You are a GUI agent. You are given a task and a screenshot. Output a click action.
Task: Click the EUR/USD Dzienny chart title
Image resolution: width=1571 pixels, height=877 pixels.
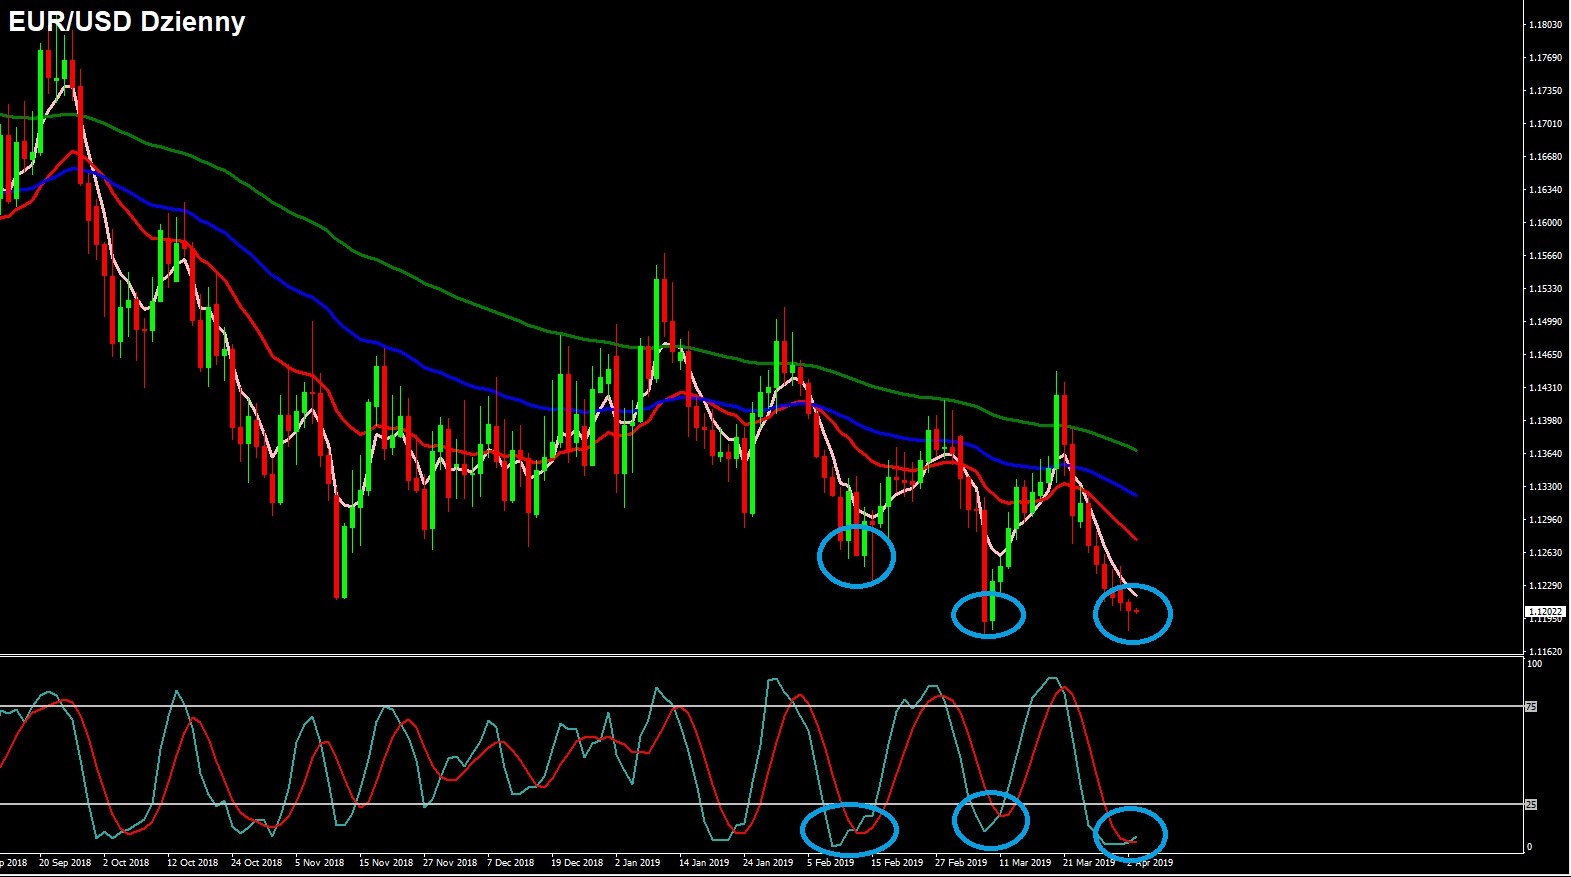(127, 22)
